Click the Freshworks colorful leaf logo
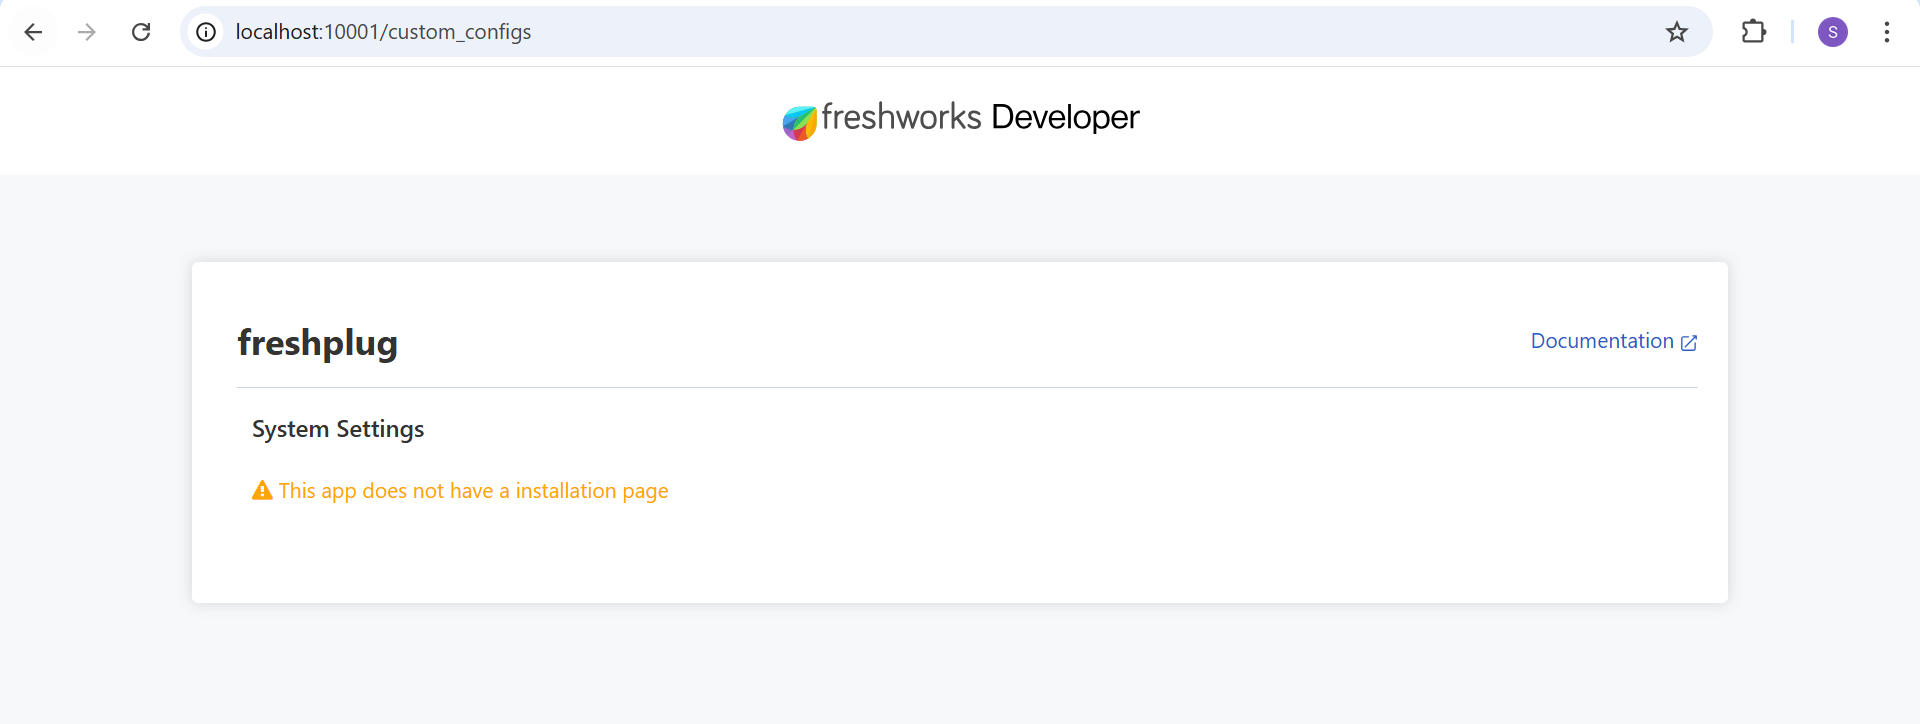1920x724 pixels. pyautogui.click(x=799, y=122)
